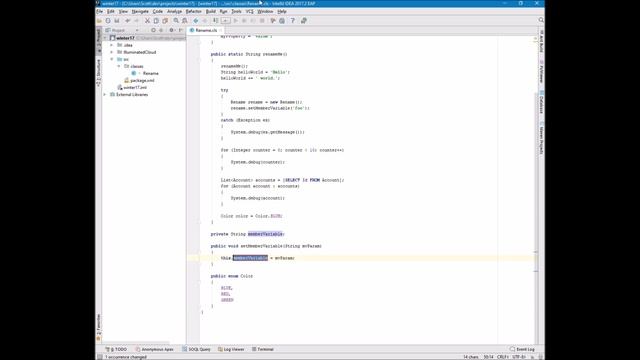The height and width of the screenshot is (360, 640).
Task: Expand the IlluminatedCloud folder
Action: coord(112,52)
